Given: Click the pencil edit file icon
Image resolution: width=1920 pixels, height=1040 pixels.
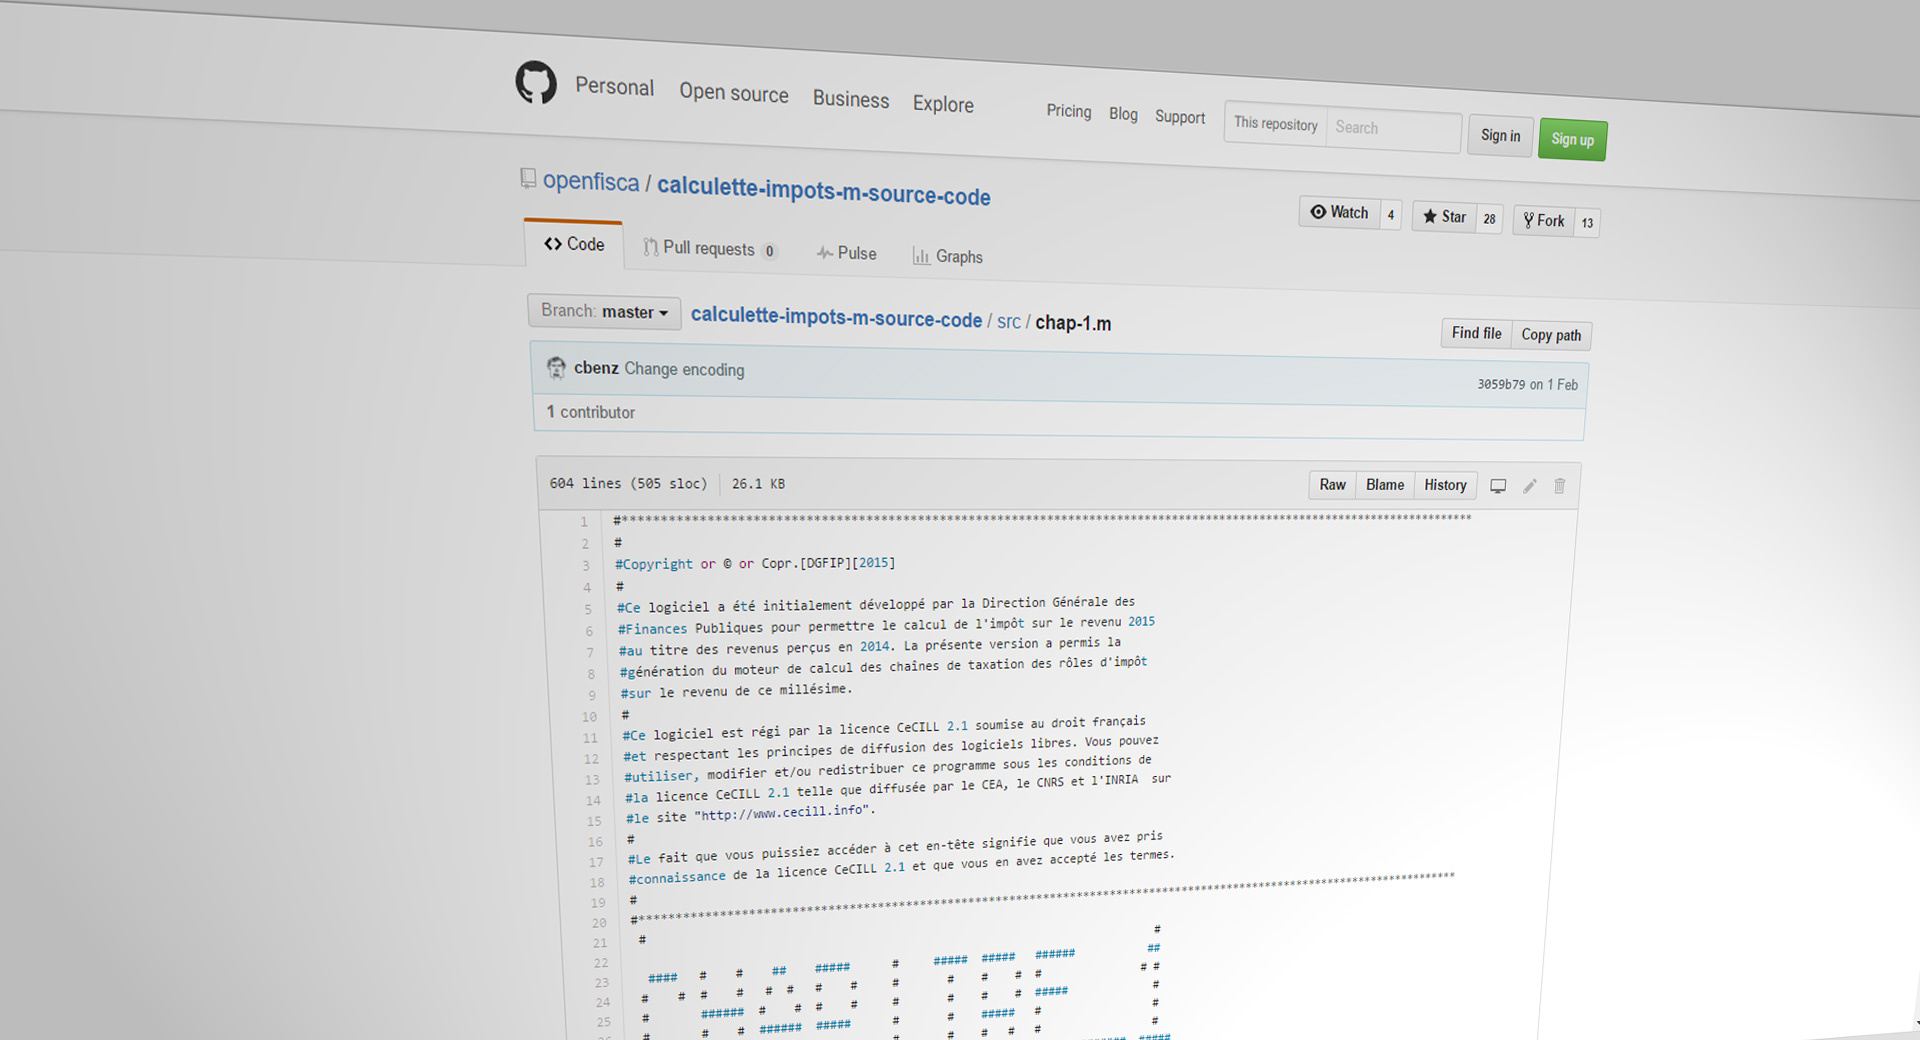Looking at the screenshot, I should [x=1529, y=486].
